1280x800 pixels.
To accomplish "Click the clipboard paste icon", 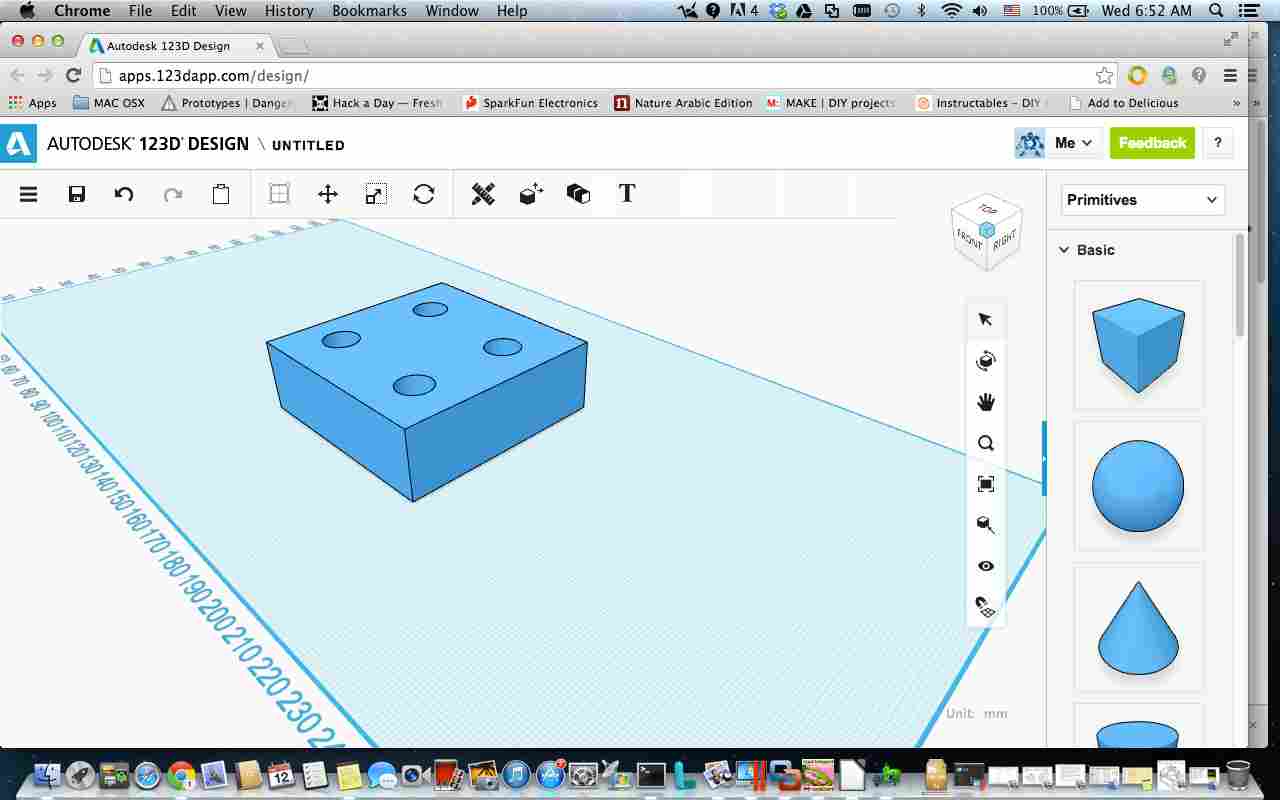I will pos(221,194).
